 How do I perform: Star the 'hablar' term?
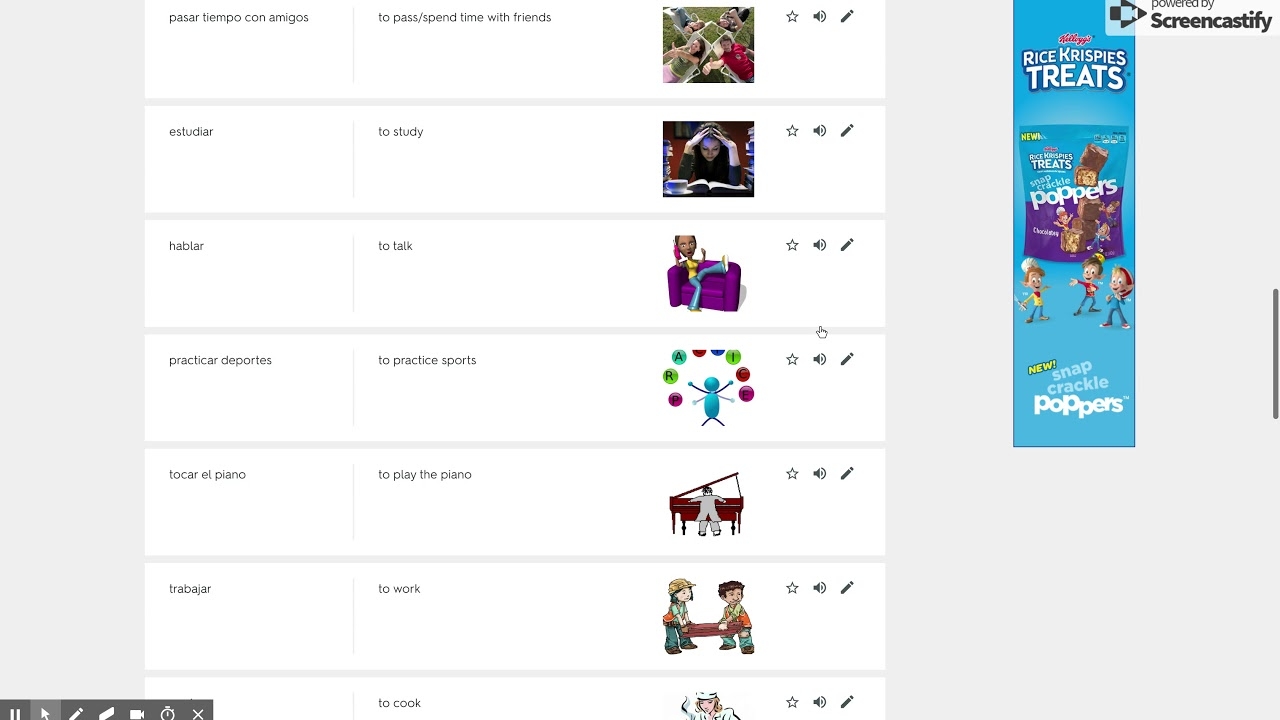[x=792, y=245]
